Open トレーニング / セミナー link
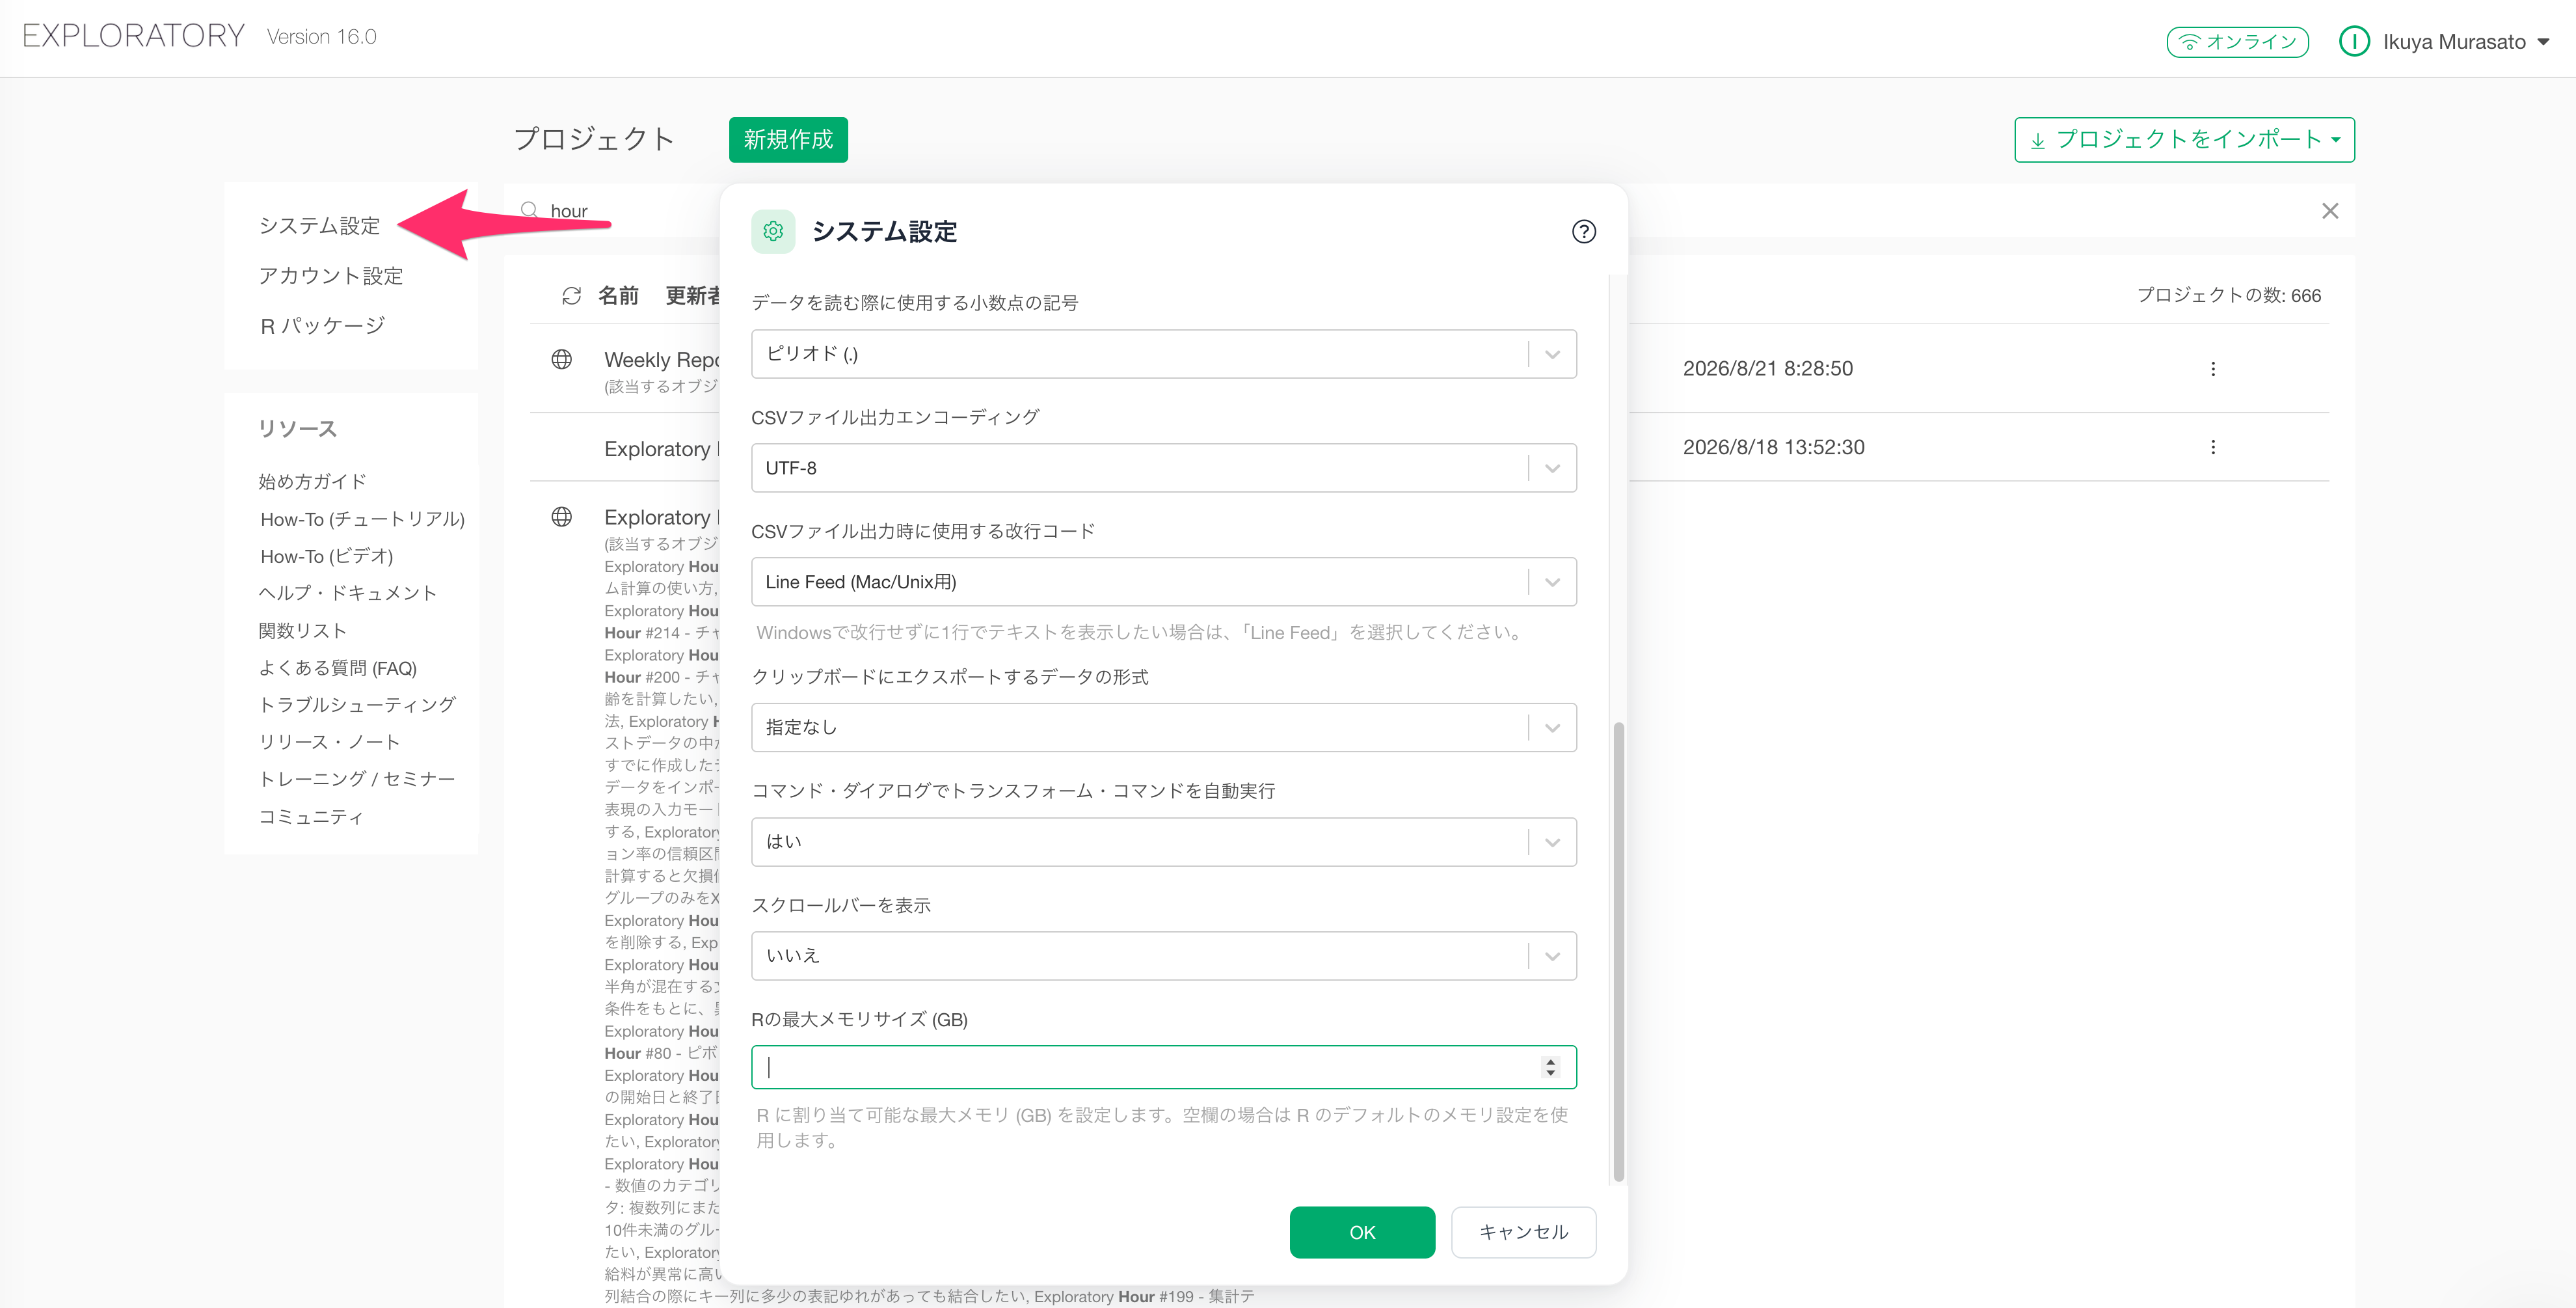This screenshot has width=2576, height=1308. click(x=356, y=779)
